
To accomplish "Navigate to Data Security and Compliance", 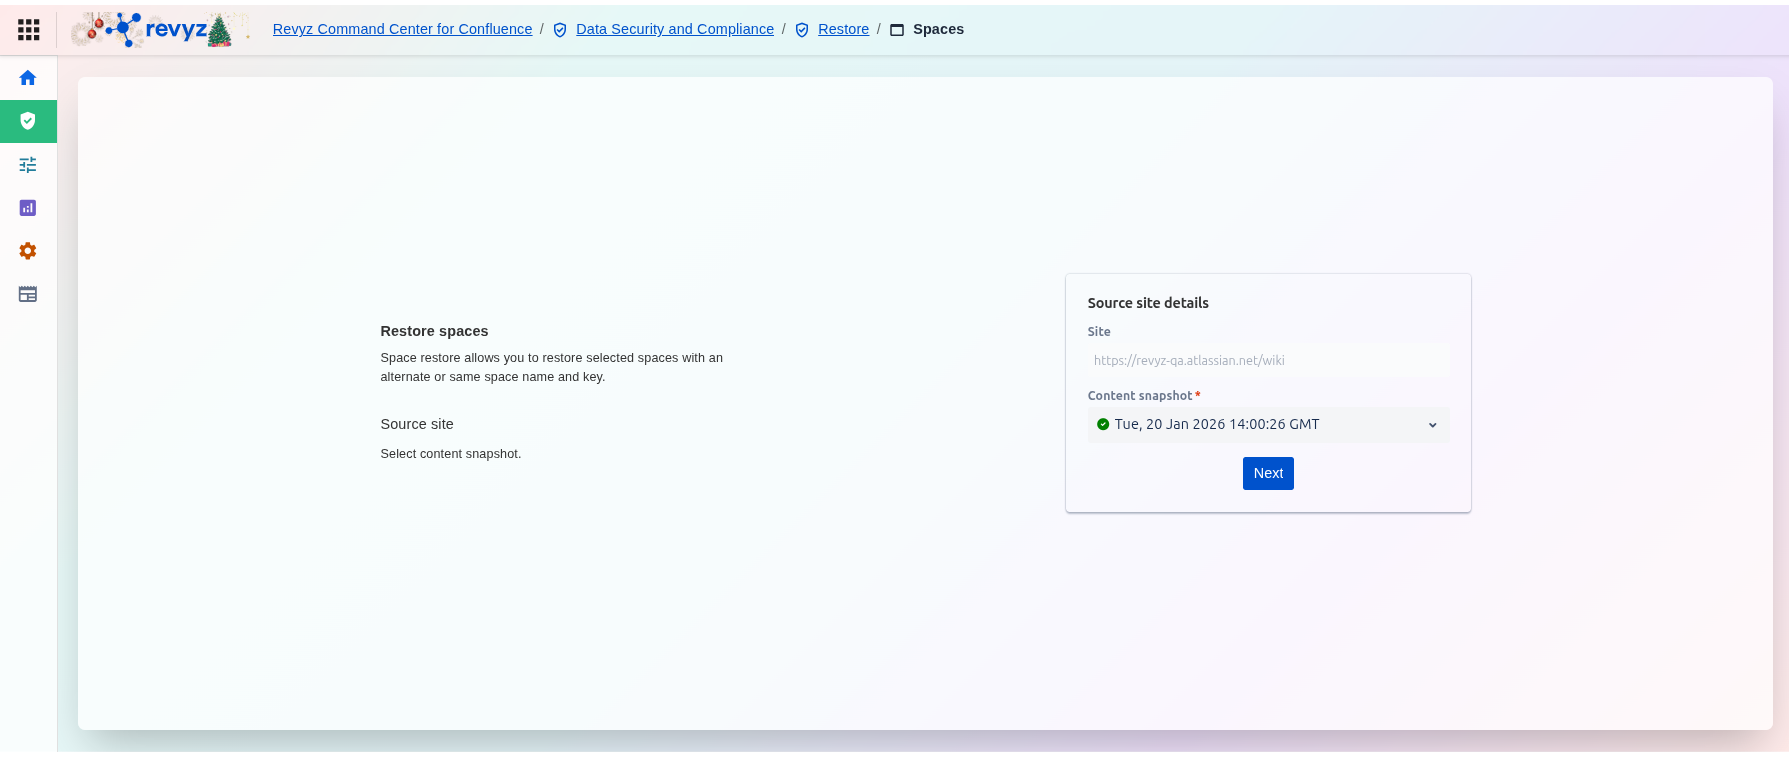I will (674, 29).
